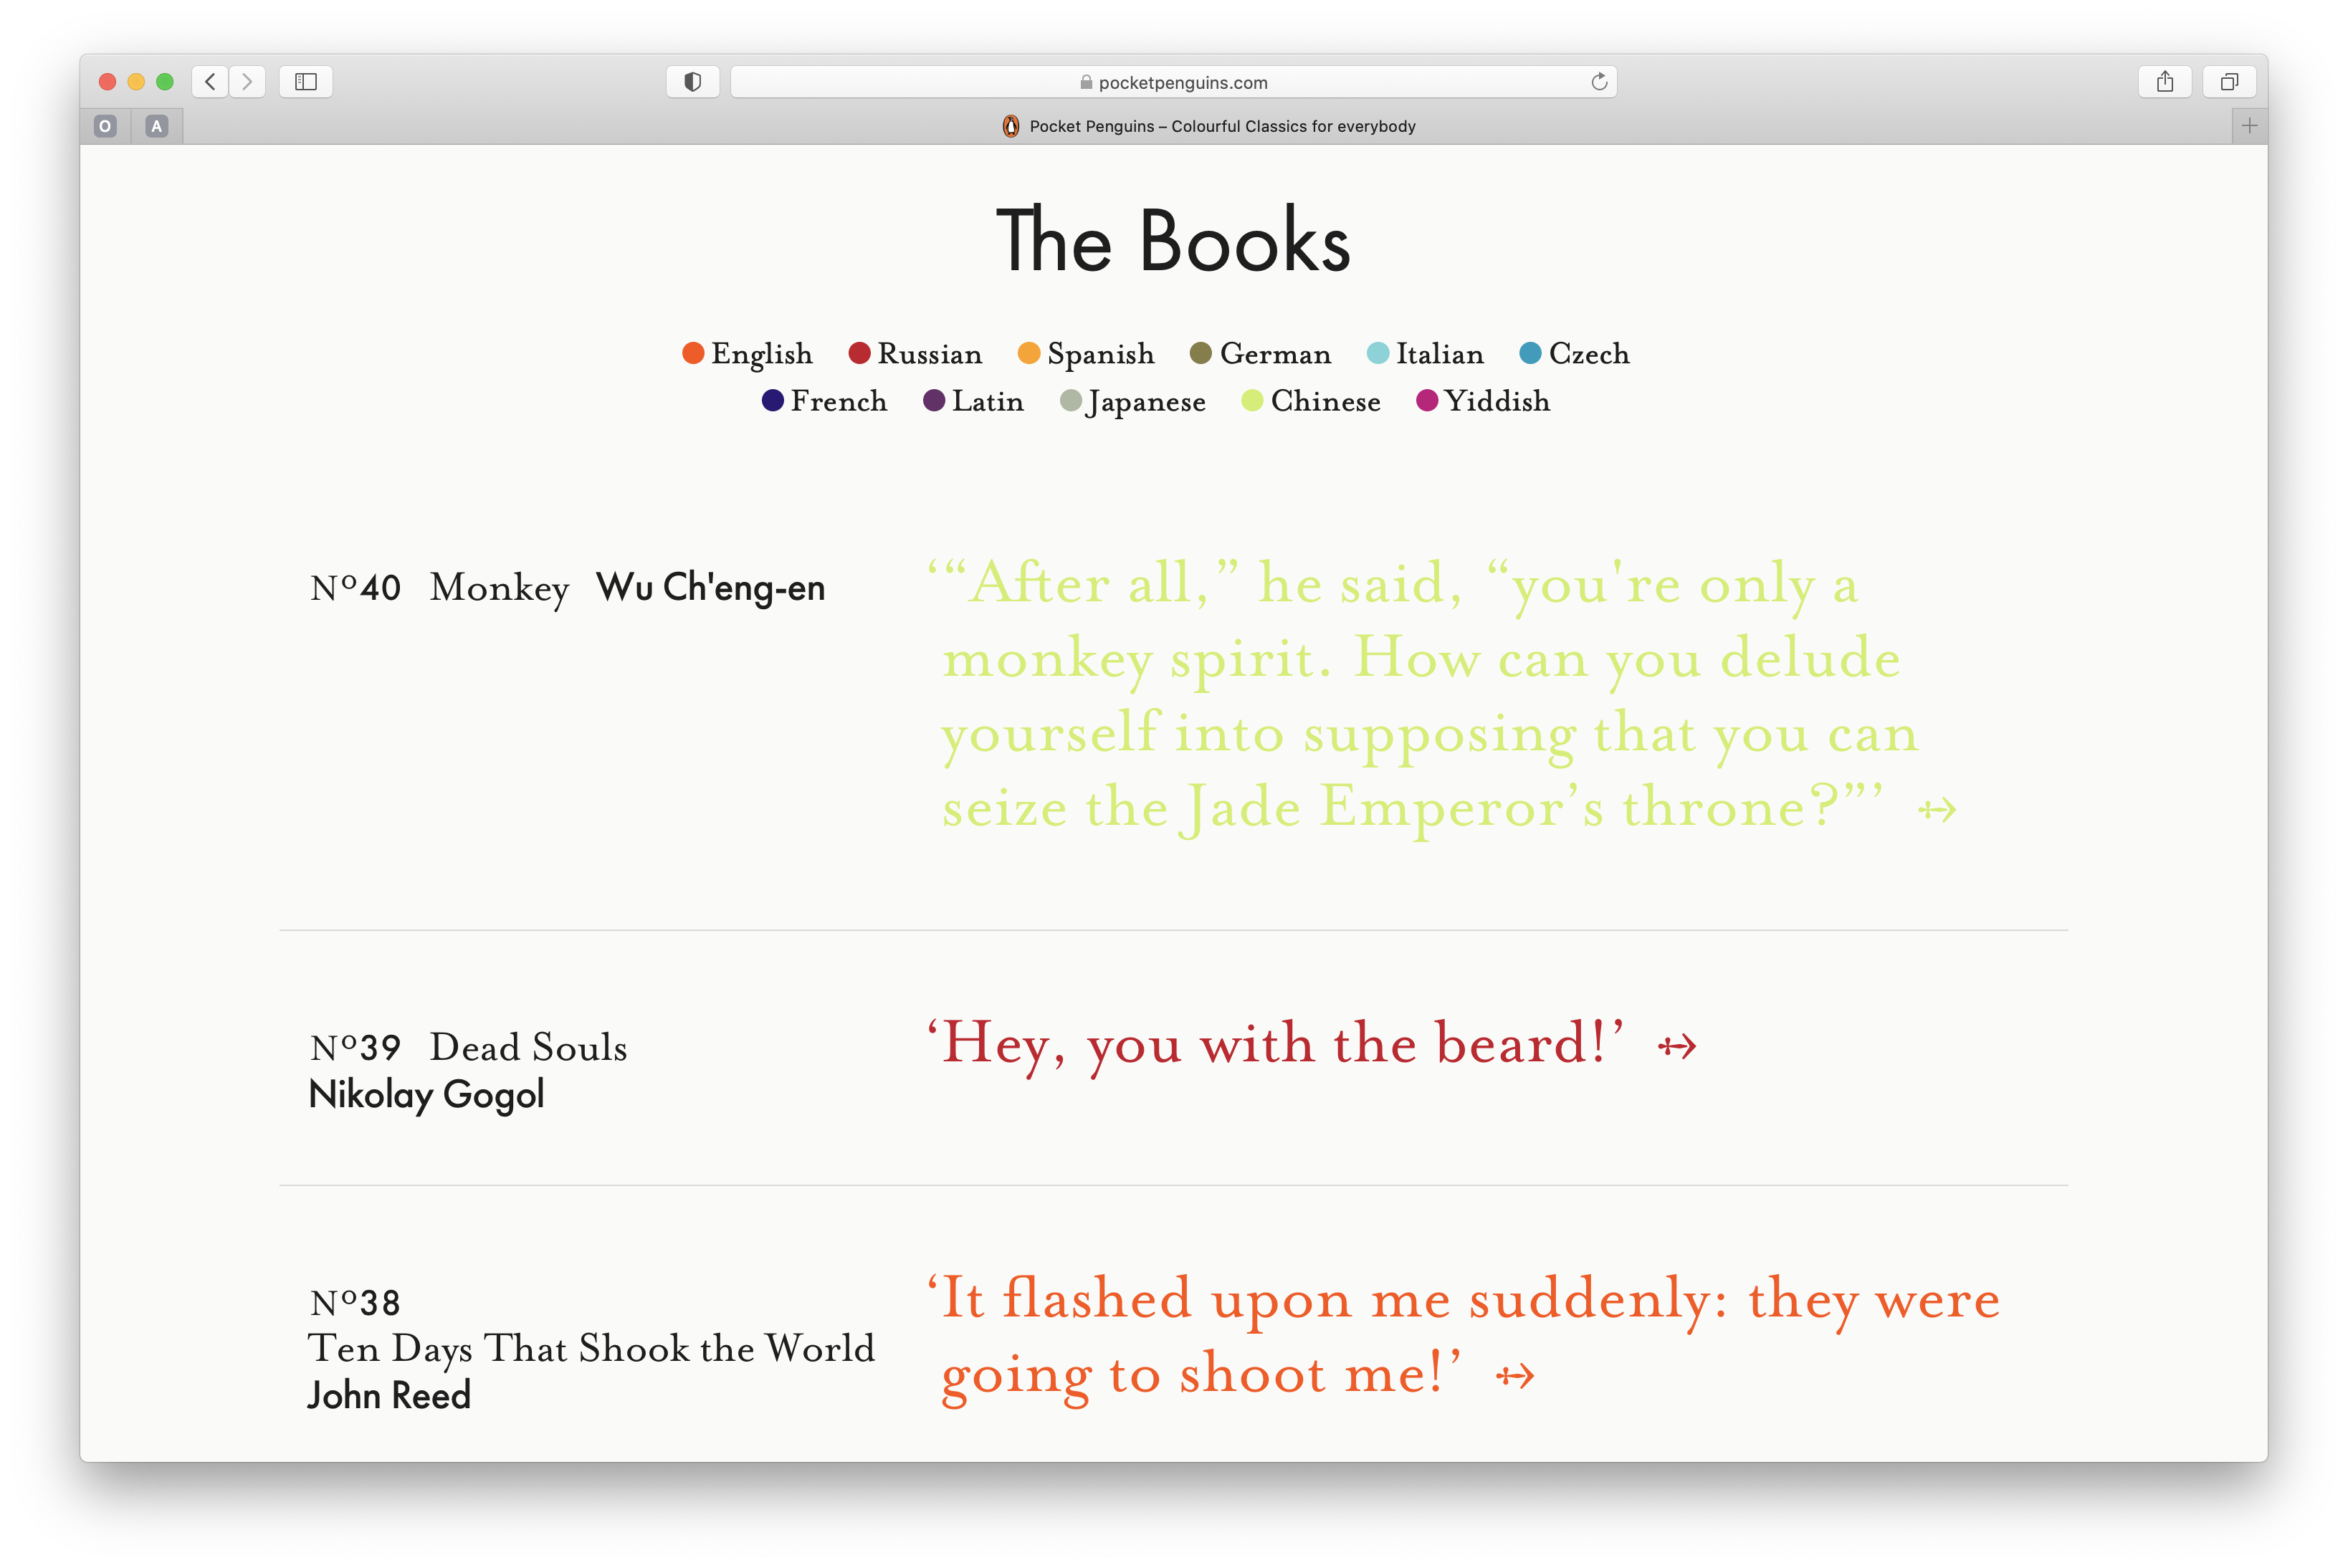Reload the page with the refresh icon
Image resolution: width=2348 pixels, height=1568 pixels.
pos(1599,82)
